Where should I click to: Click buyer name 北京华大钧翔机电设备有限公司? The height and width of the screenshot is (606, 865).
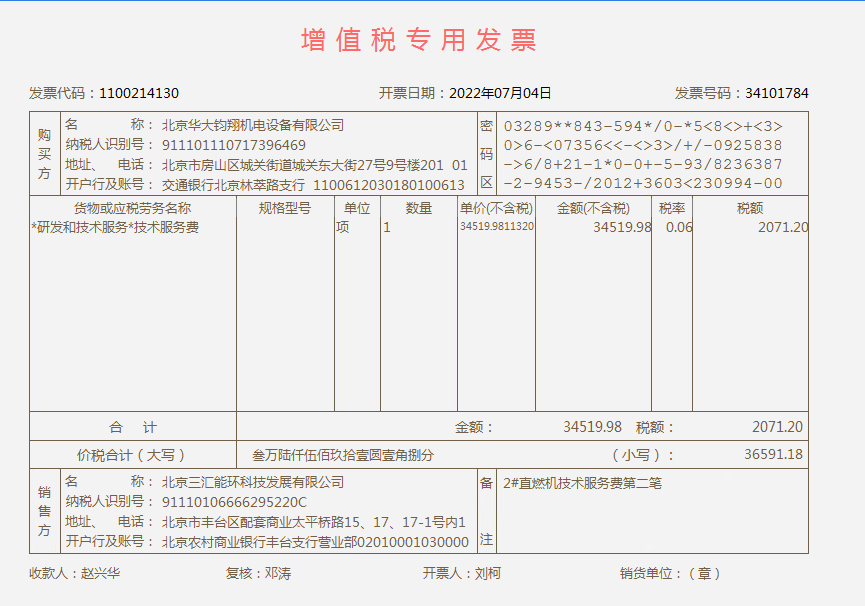click(253, 125)
